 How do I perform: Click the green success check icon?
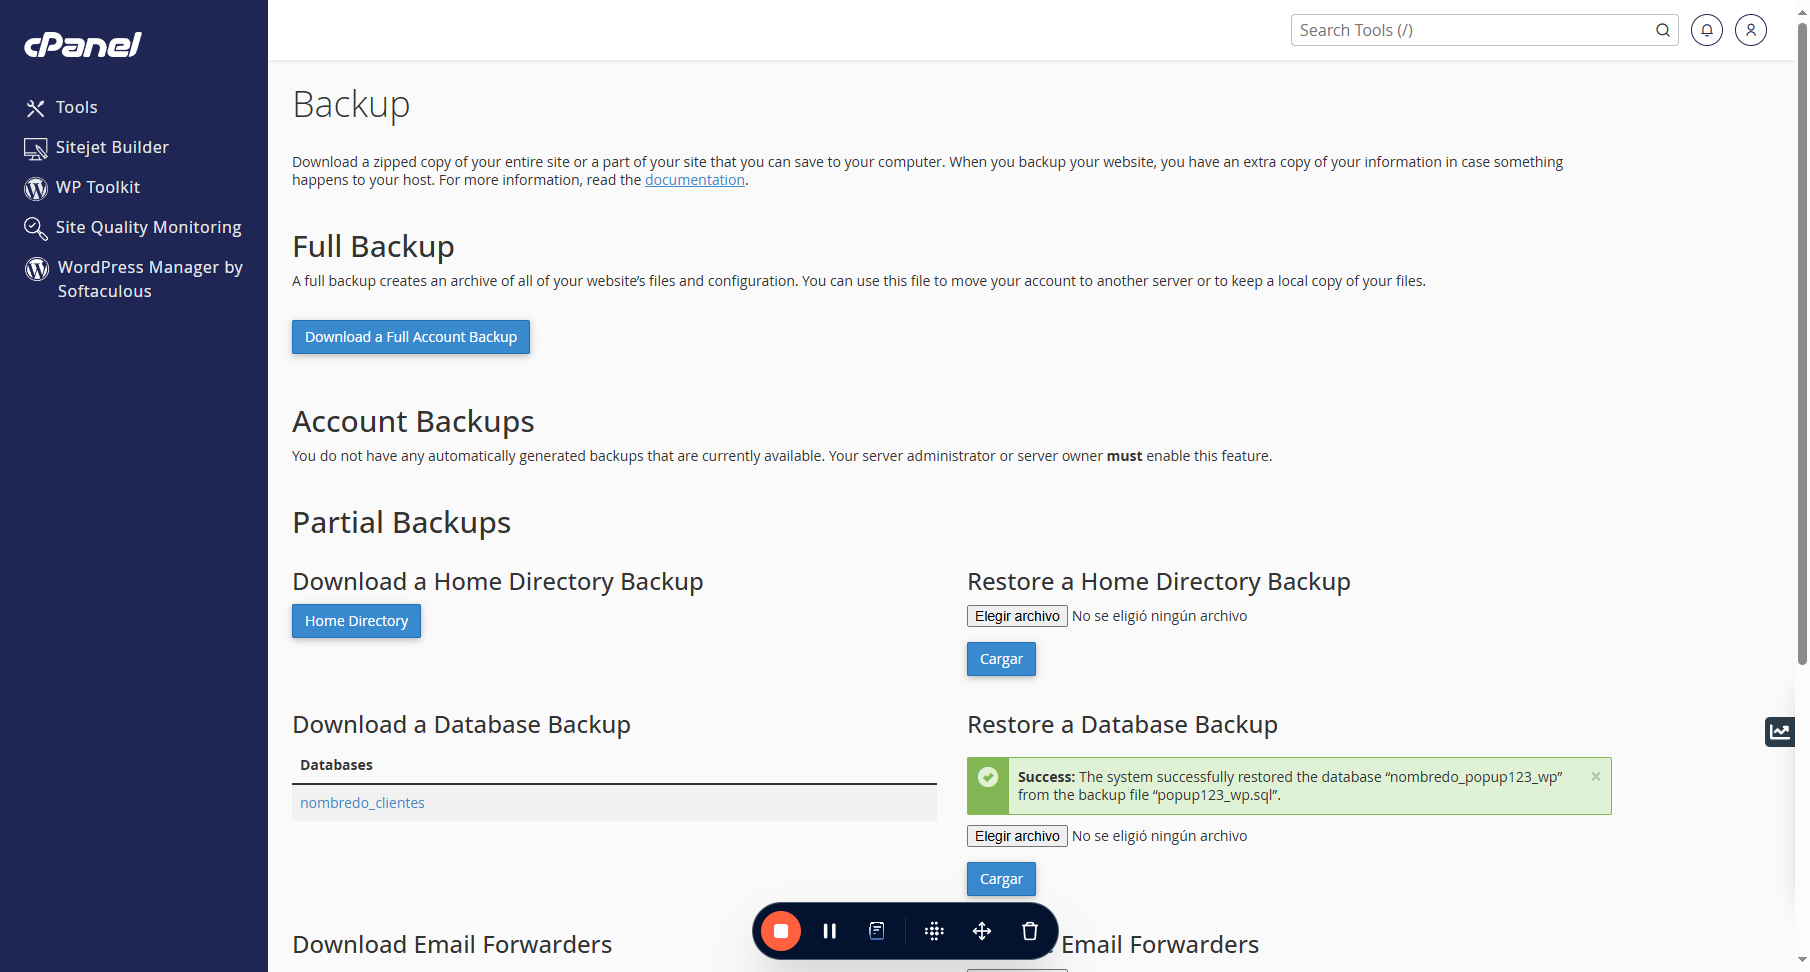click(x=988, y=777)
